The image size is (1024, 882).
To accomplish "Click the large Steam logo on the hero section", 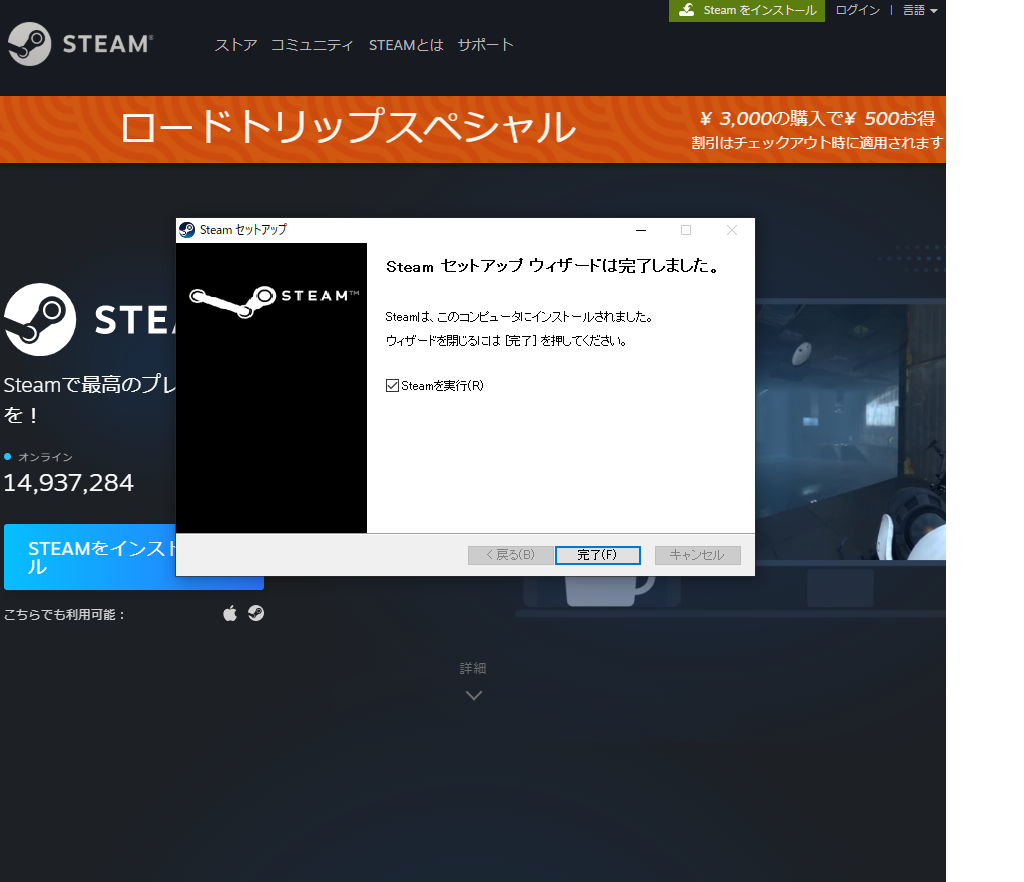I will click(x=40, y=319).
